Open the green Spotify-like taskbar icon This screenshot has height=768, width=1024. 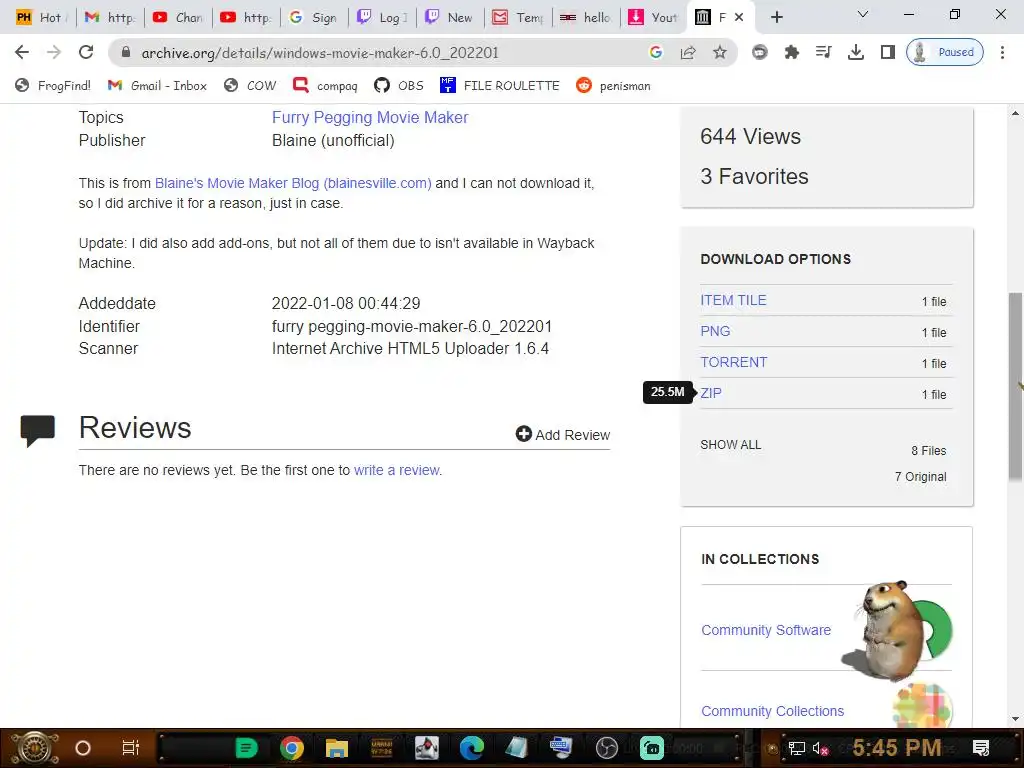click(246, 748)
